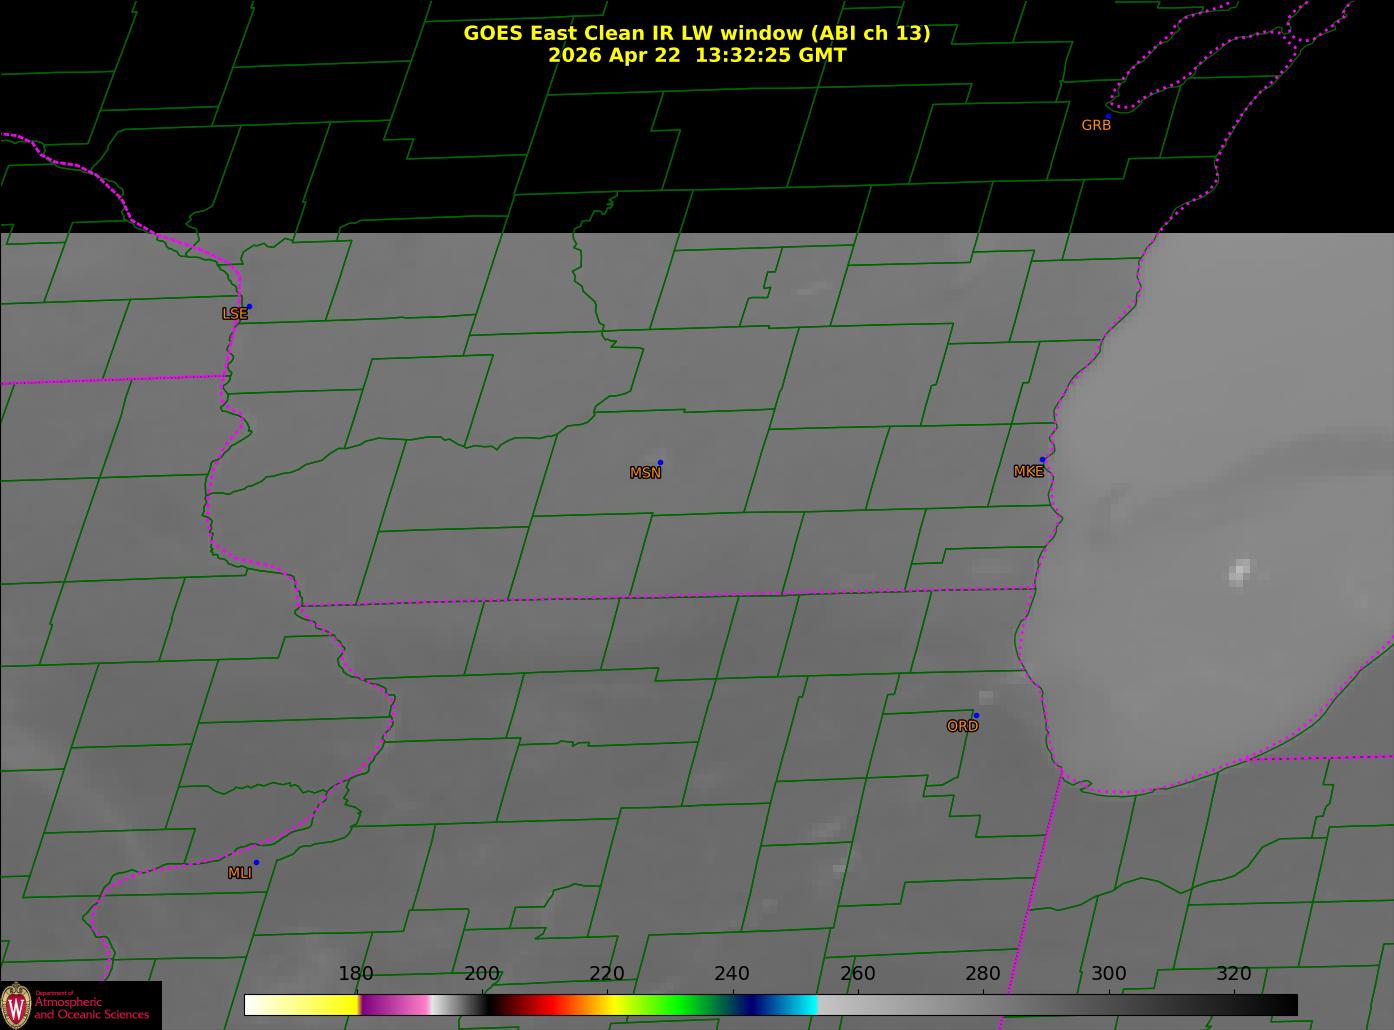Click the LSE station marker dot
Screen dimensions: 1394x1030
pos(249,306)
